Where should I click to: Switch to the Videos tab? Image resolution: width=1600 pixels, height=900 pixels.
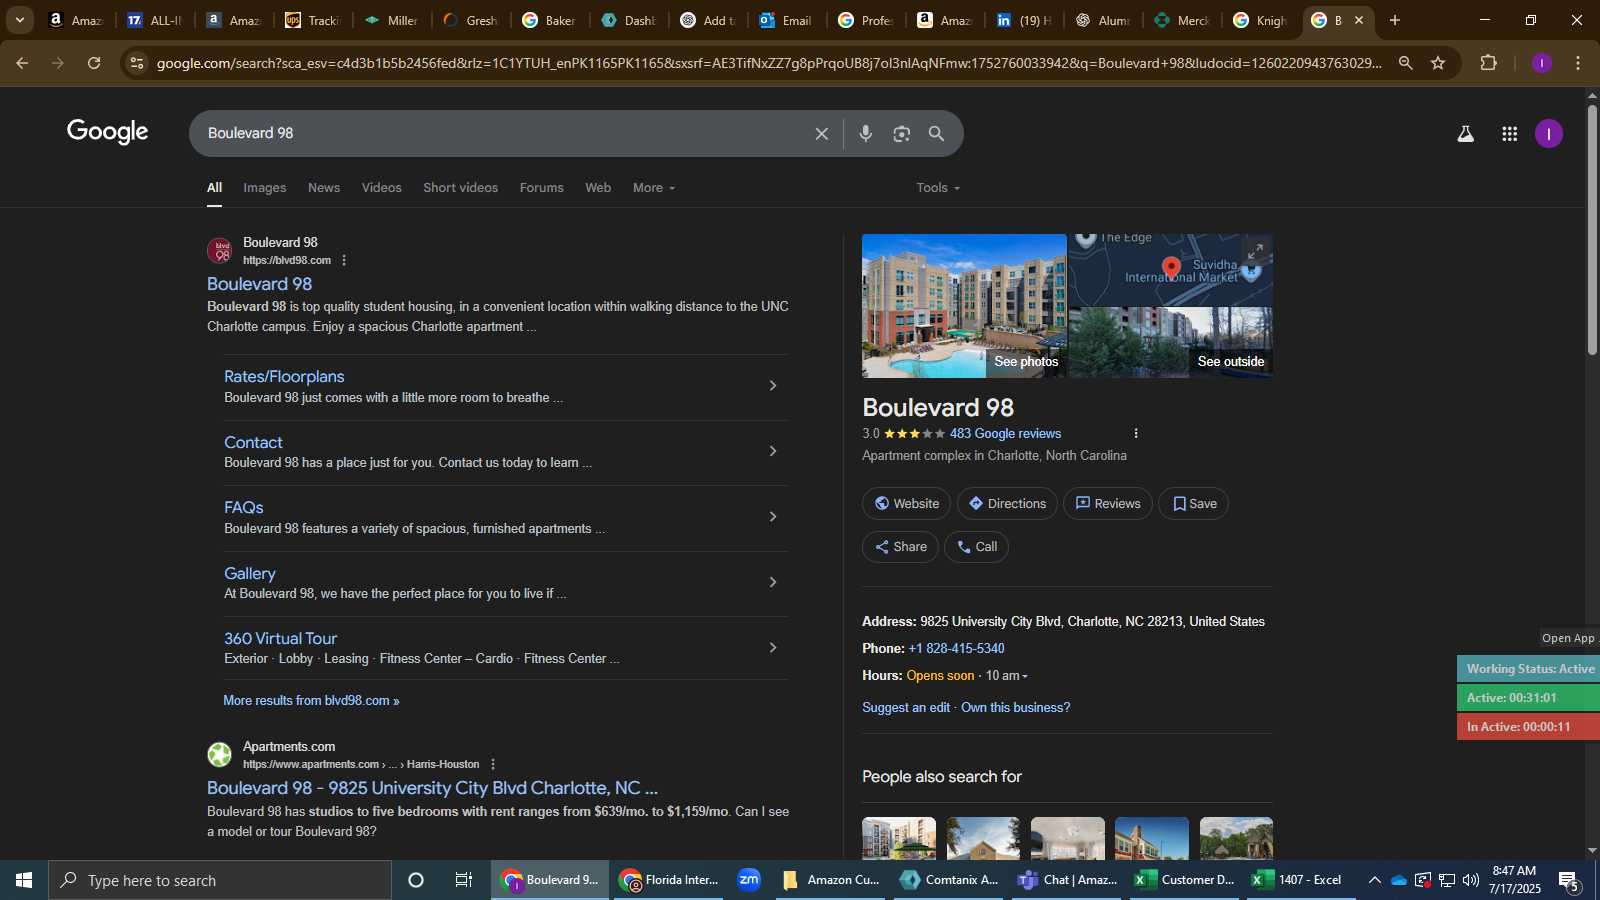click(x=381, y=188)
